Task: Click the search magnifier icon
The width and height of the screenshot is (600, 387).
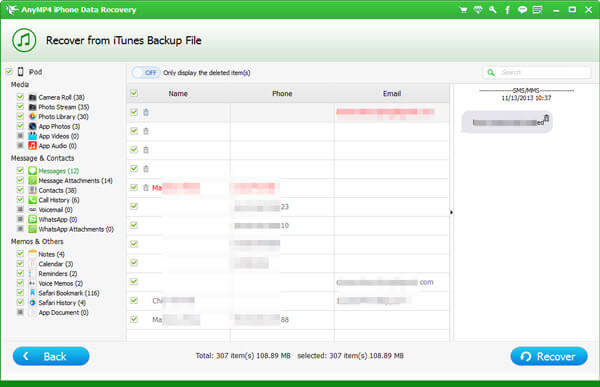Action: click(491, 72)
